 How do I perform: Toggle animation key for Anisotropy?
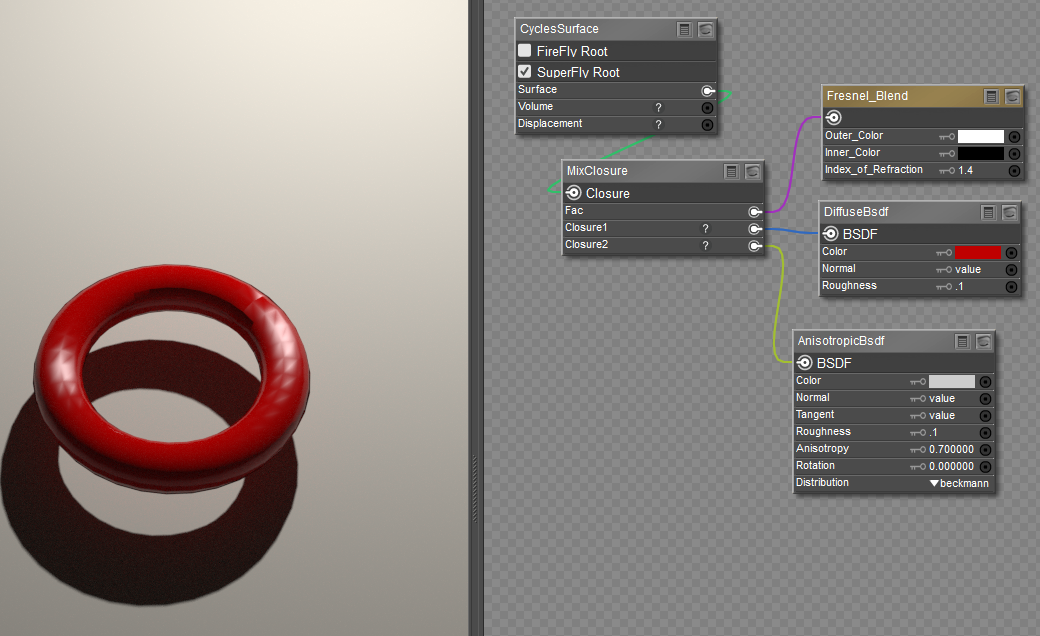(x=918, y=450)
